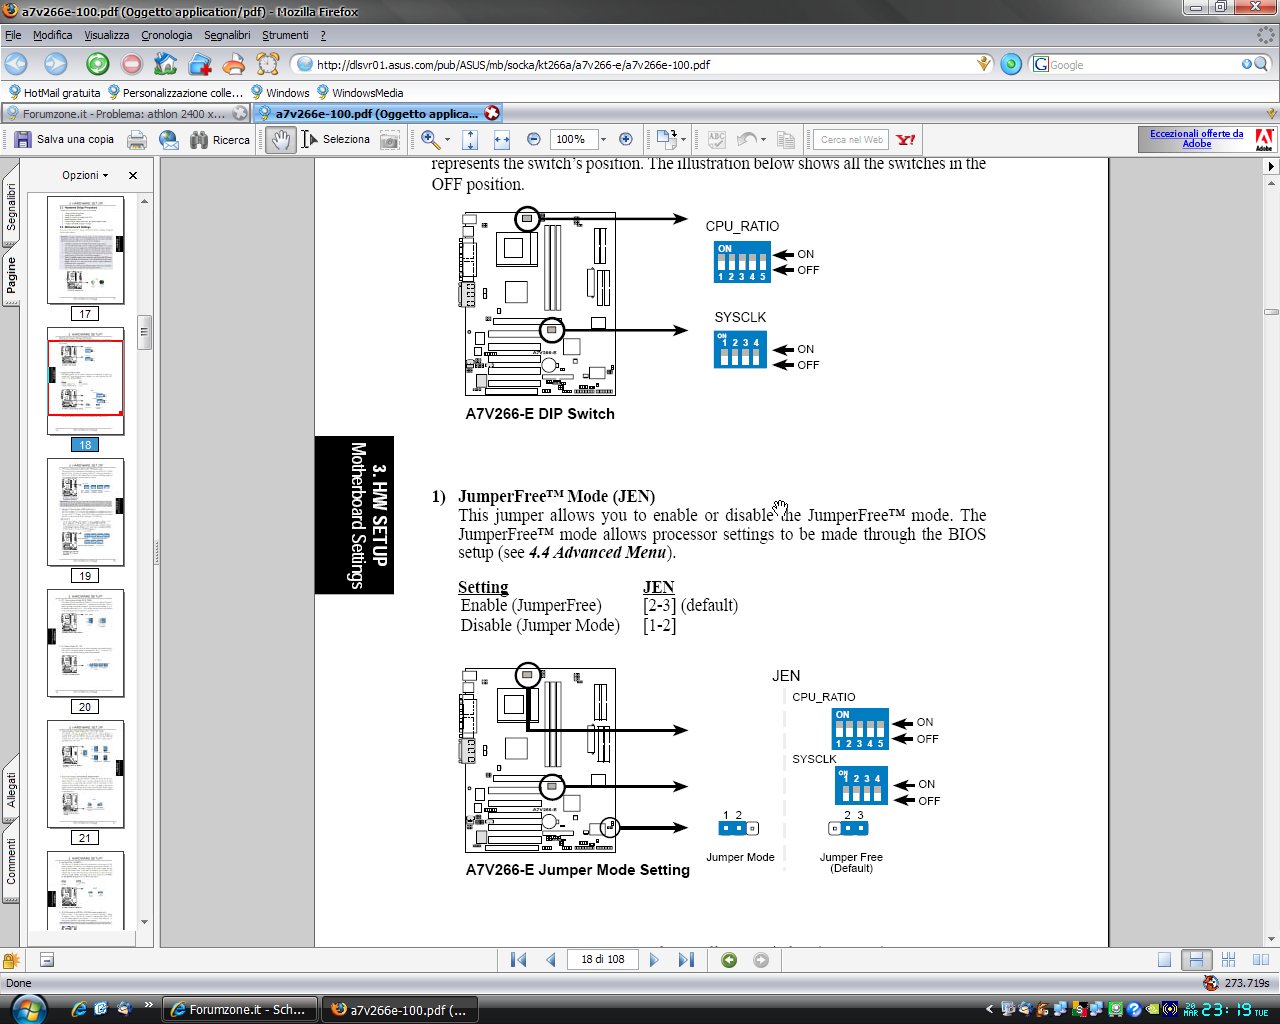Activate the Hand tool
This screenshot has height=1024, width=1280.
[281, 140]
